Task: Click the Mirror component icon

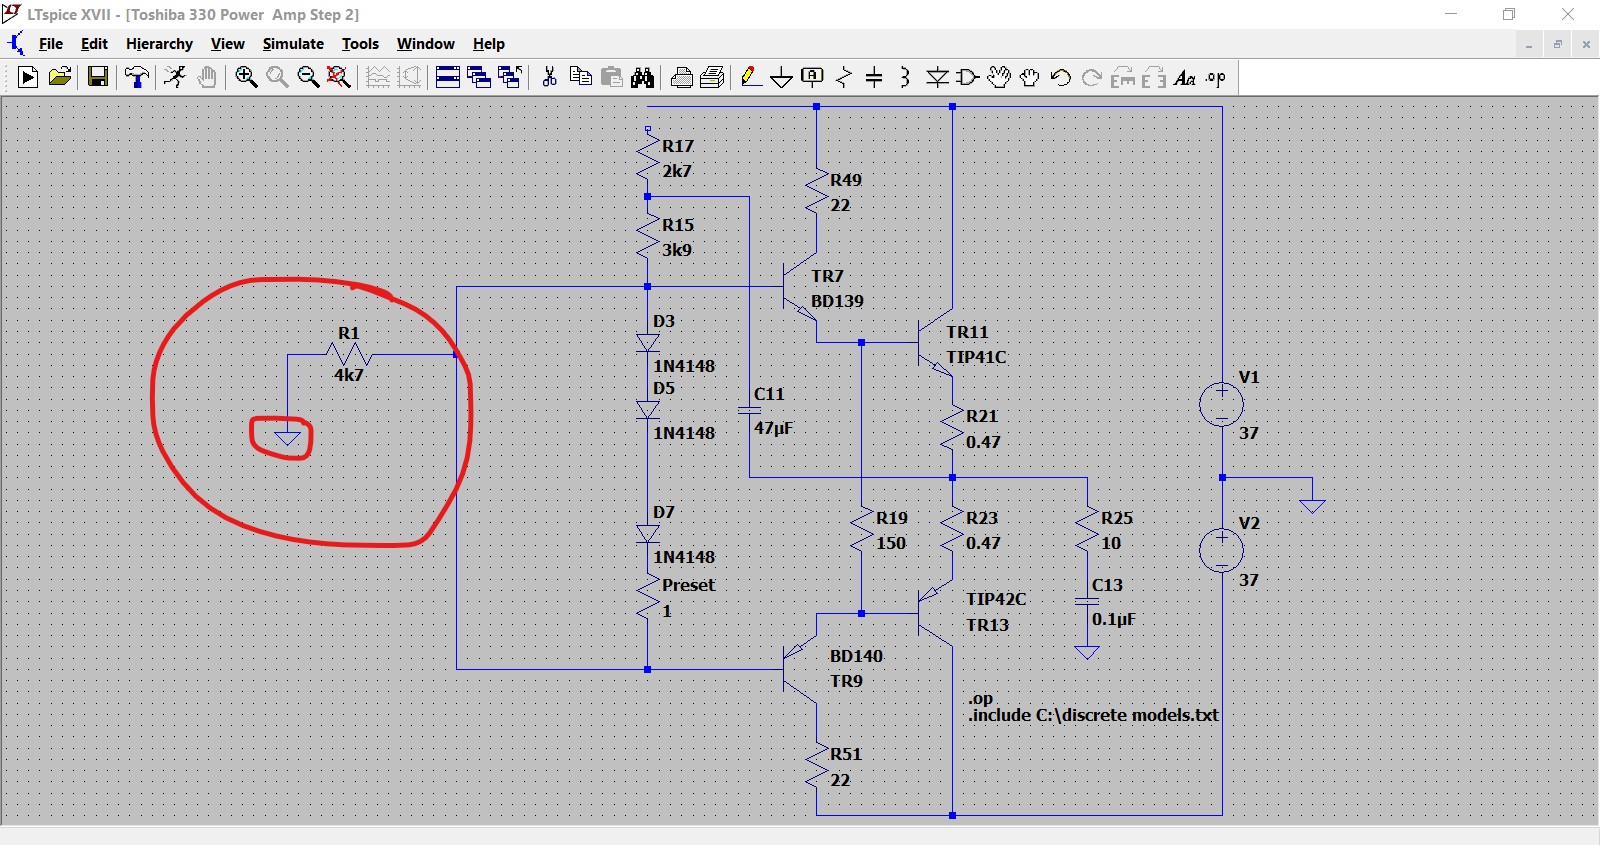Action: tap(1154, 77)
